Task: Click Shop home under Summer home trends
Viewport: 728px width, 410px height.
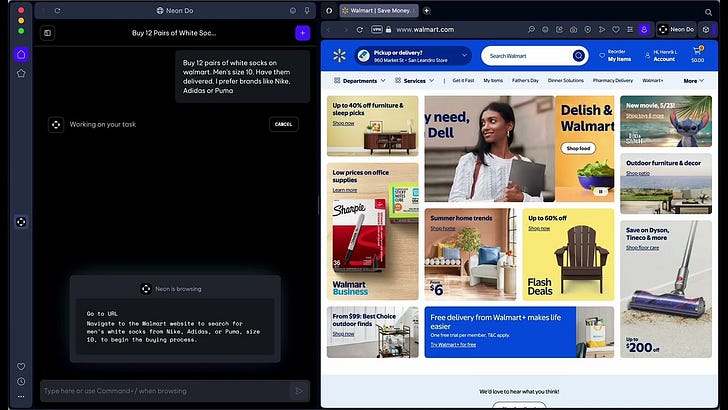Action: click(442, 228)
